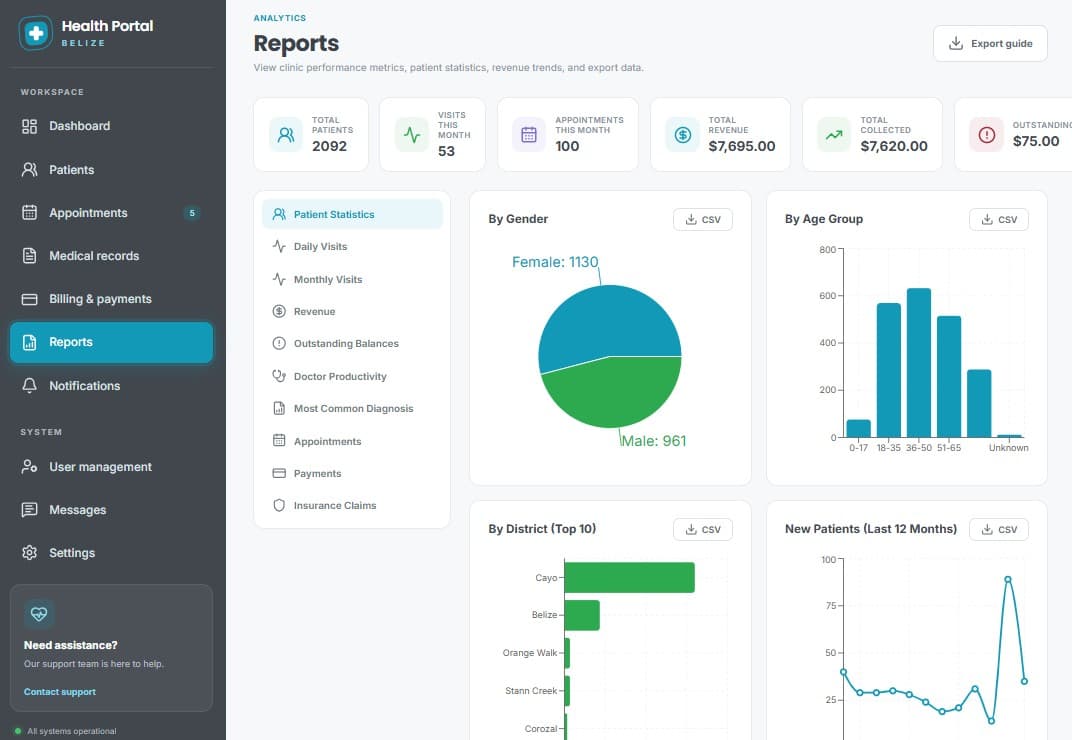Viewport: 1072px width, 740px height.
Task: Open the Messages section
Action: [x=111, y=510]
